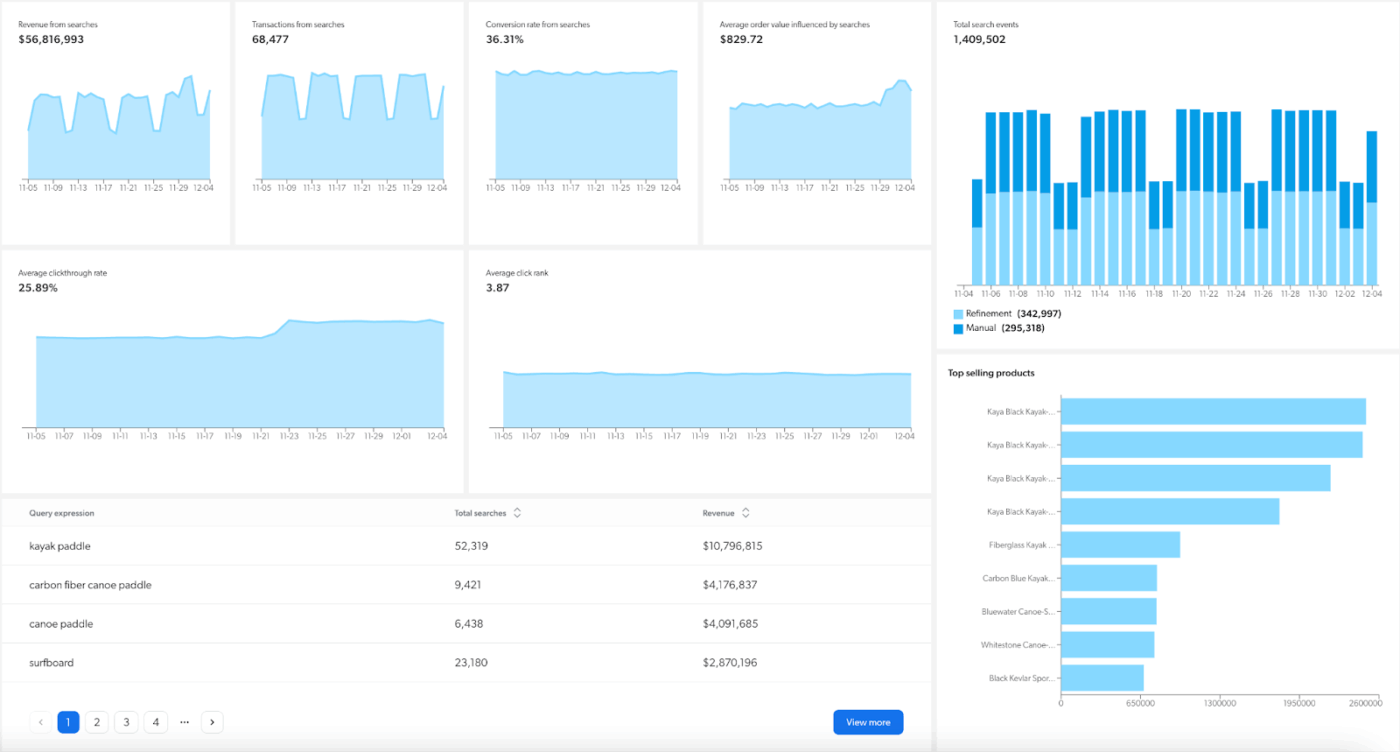Click the Query expression column header
This screenshot has width=1400, height=752.
(x=62, y=513)
